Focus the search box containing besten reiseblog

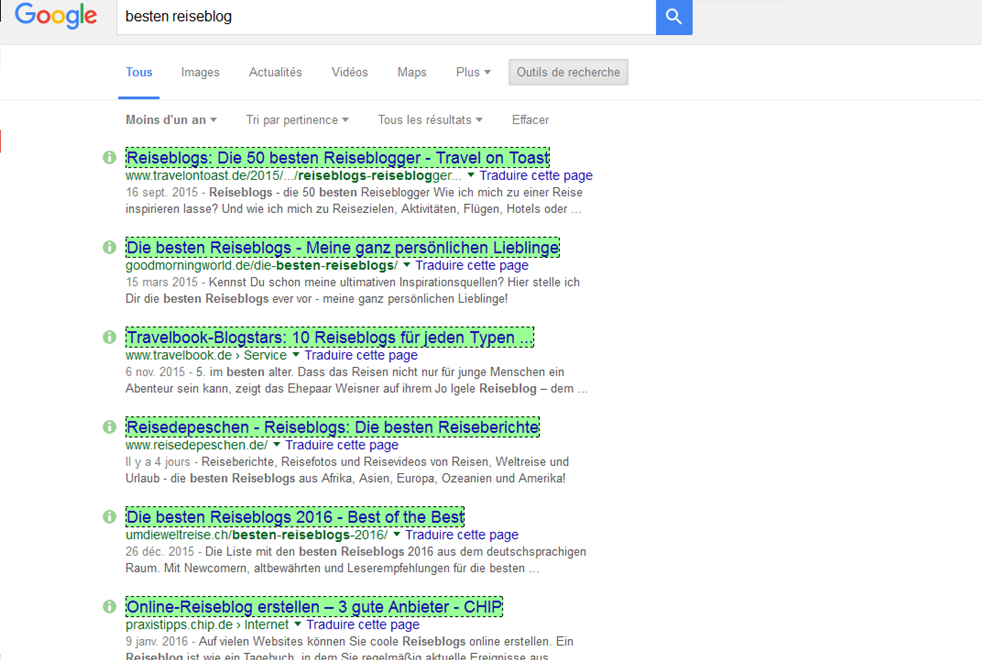click(386, 17)
